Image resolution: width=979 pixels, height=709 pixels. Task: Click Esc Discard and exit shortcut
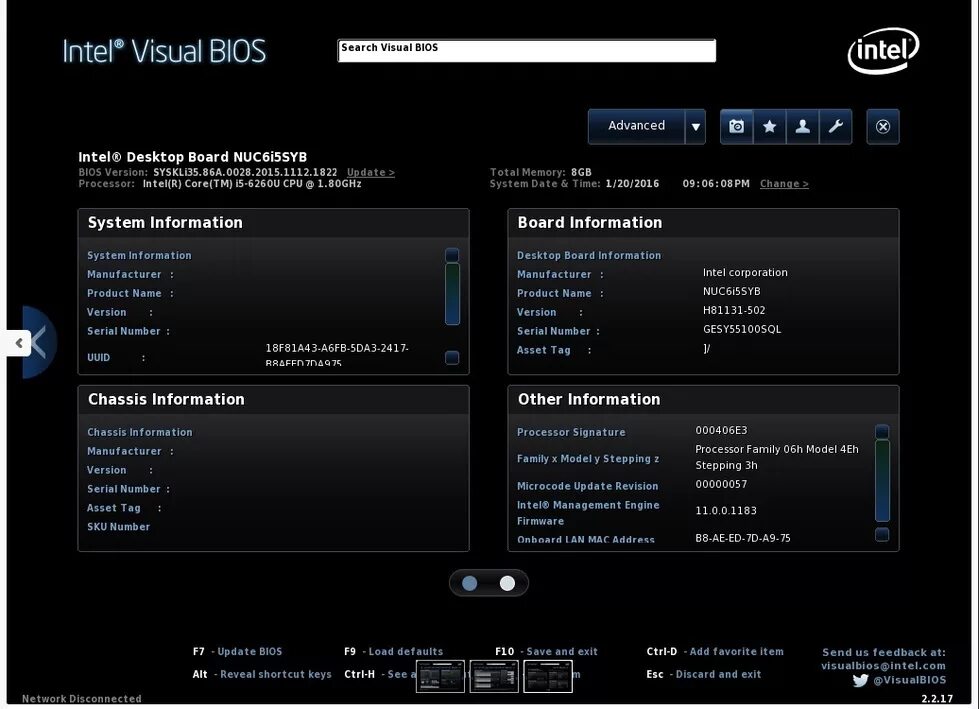704,675
